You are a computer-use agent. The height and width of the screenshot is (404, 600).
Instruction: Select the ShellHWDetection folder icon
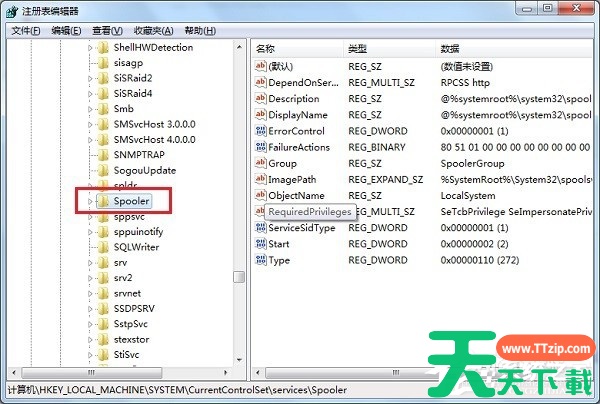click(103, 47)
